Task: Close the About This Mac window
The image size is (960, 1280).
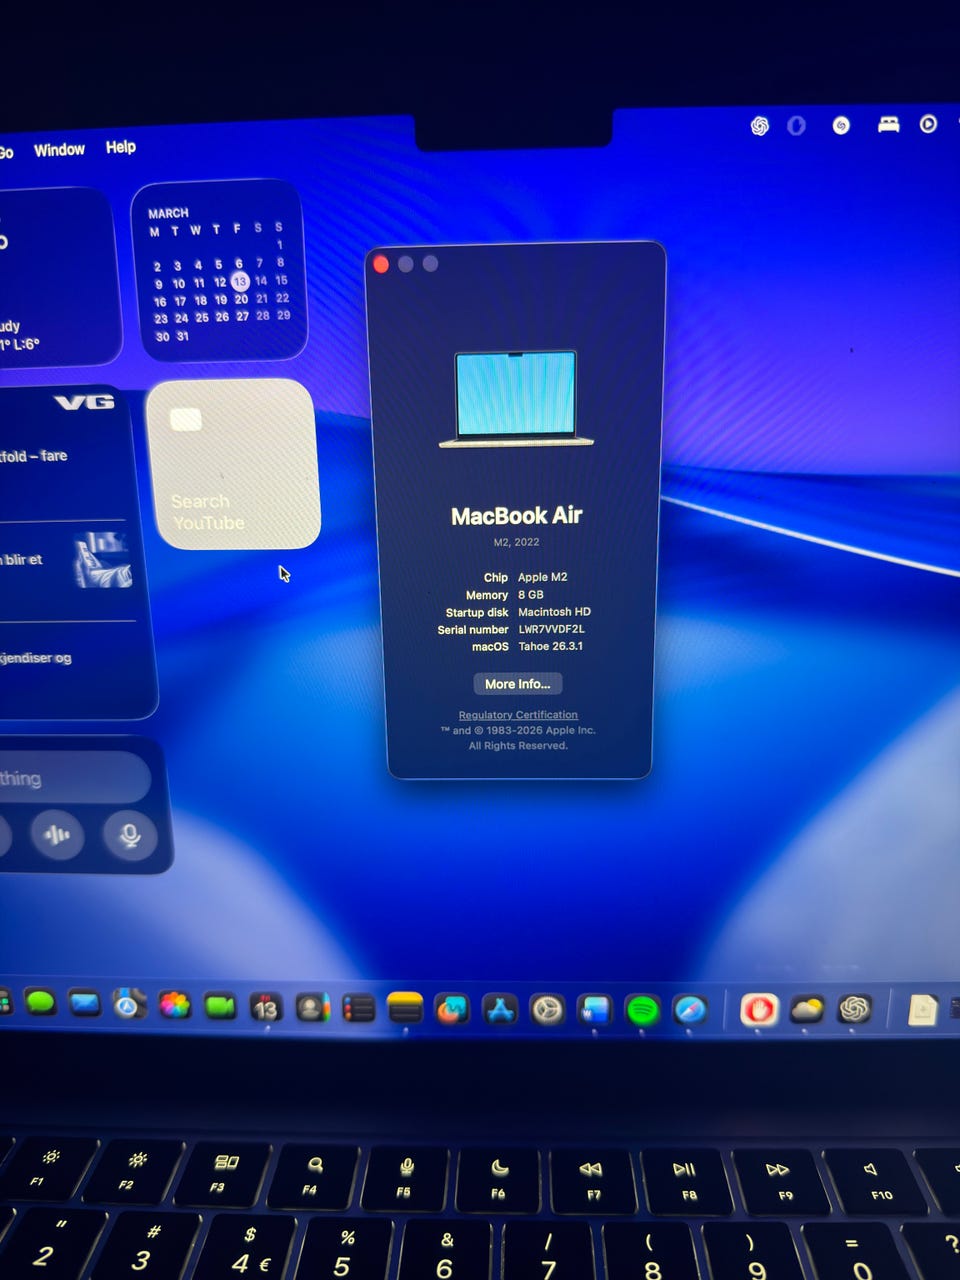Action: (381, 264)
